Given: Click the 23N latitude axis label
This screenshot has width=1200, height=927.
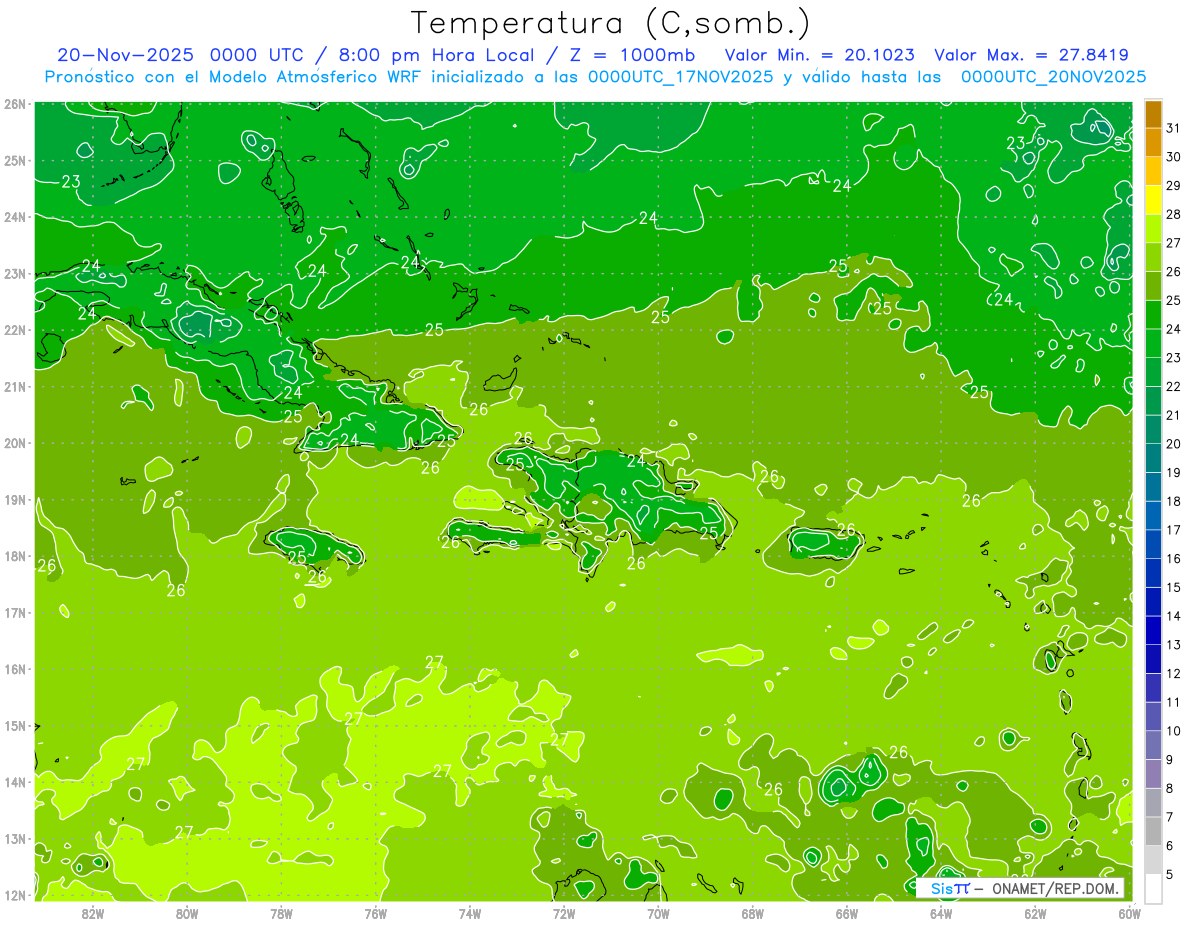Looking at the screenshot, I should coord(15,274).
